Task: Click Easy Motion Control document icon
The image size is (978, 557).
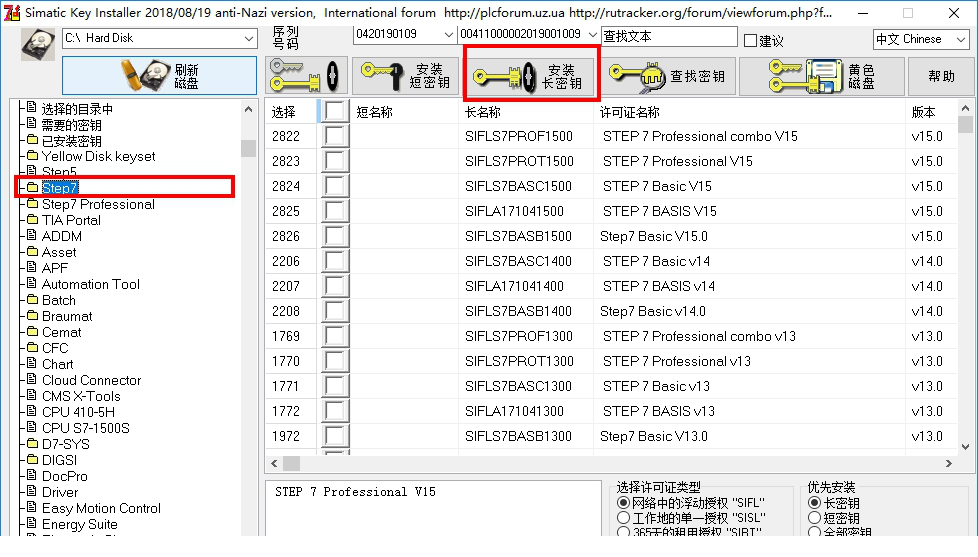Action: [x=32, y=507]
